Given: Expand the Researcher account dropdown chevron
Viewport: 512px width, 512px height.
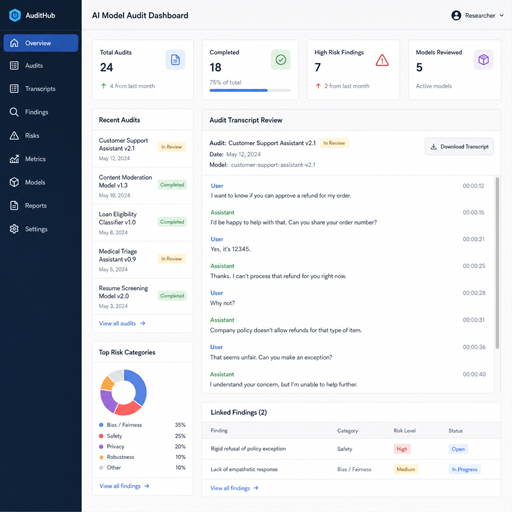Looking at the screenshot, I should [502, 15].
